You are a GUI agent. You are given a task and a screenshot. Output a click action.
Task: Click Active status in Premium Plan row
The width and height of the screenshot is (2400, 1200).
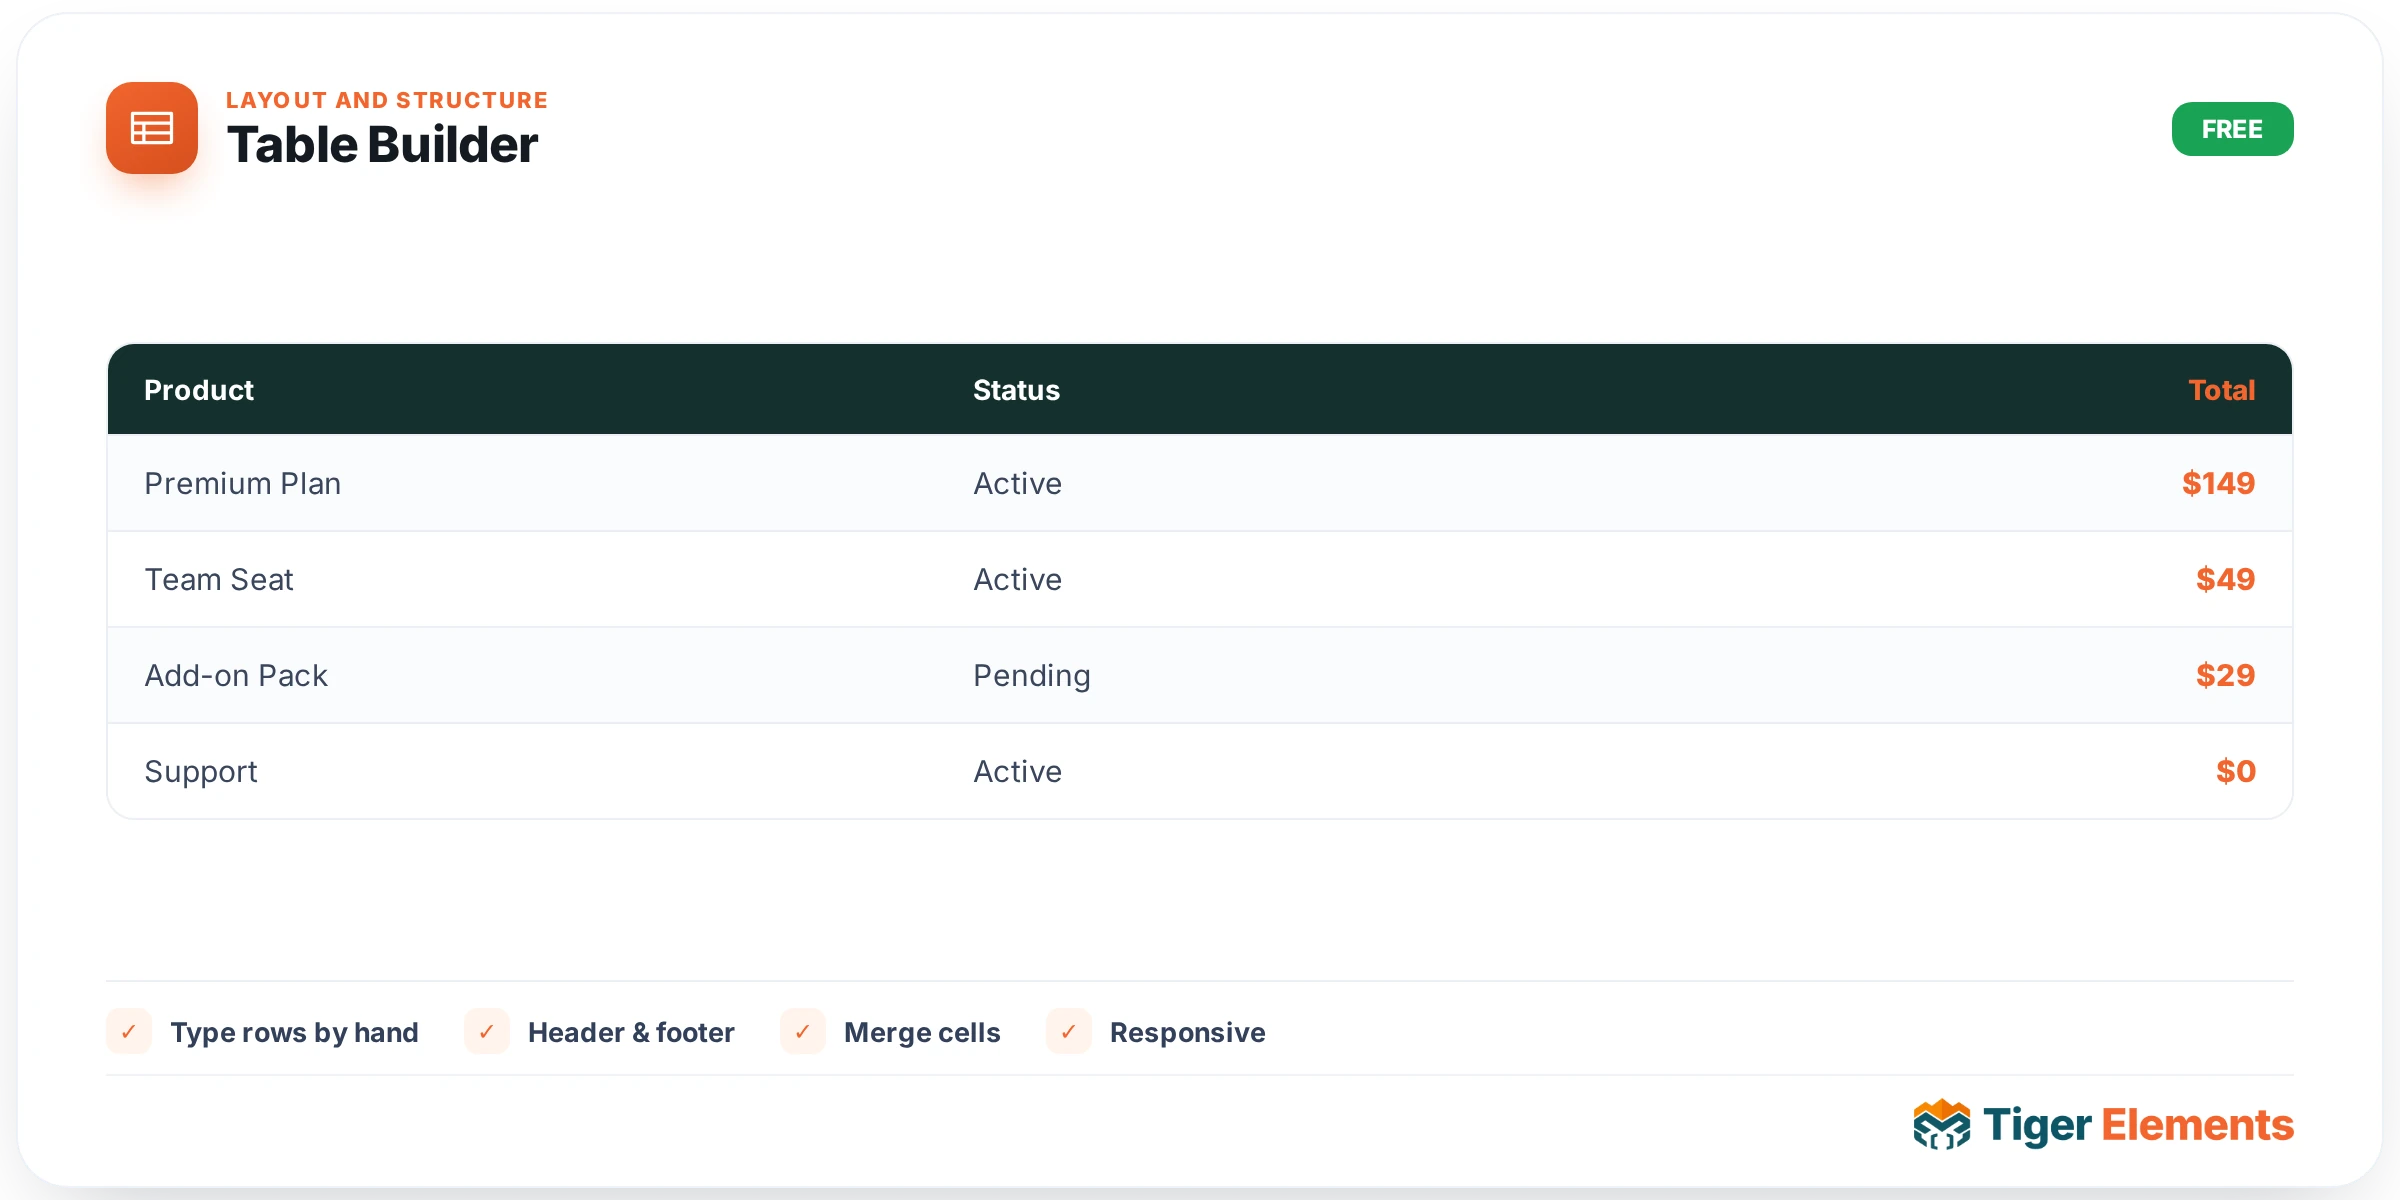point(1017,483)
